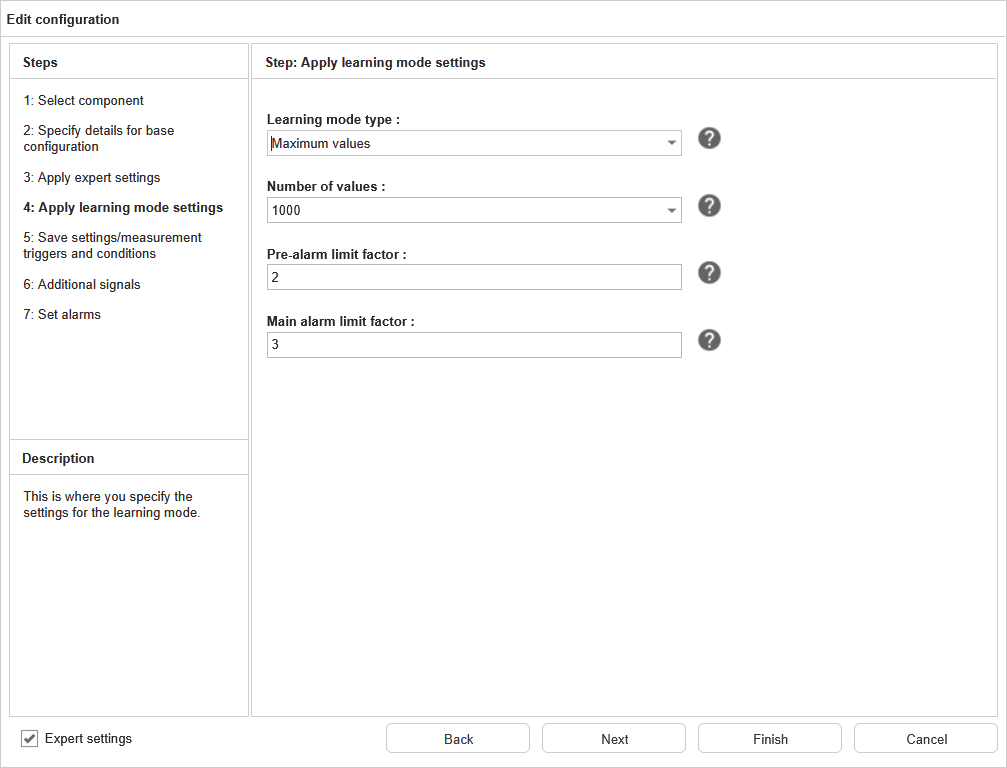This screenshot has width=1007, height=768.
Task: Open help for Learning mode type
Action: [x=709, y=138]
